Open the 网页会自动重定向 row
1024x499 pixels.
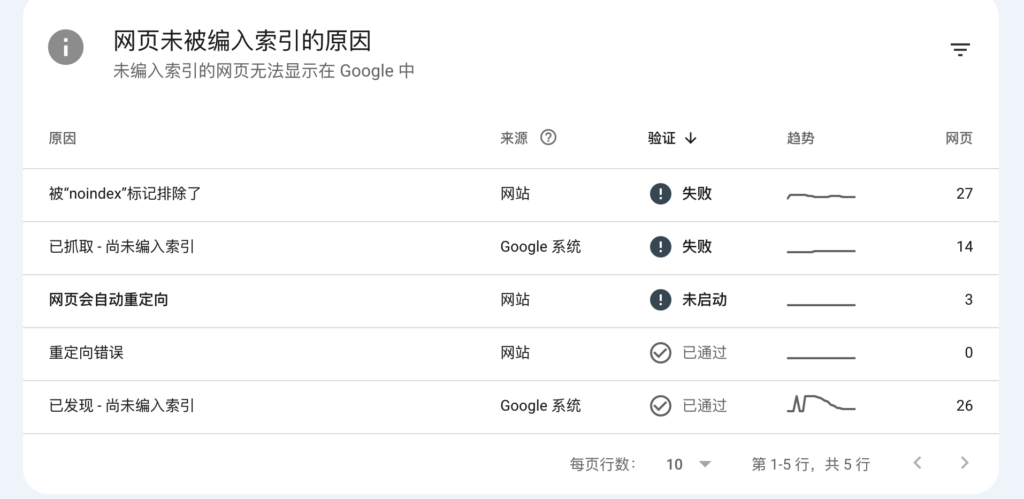click(511, 300)
